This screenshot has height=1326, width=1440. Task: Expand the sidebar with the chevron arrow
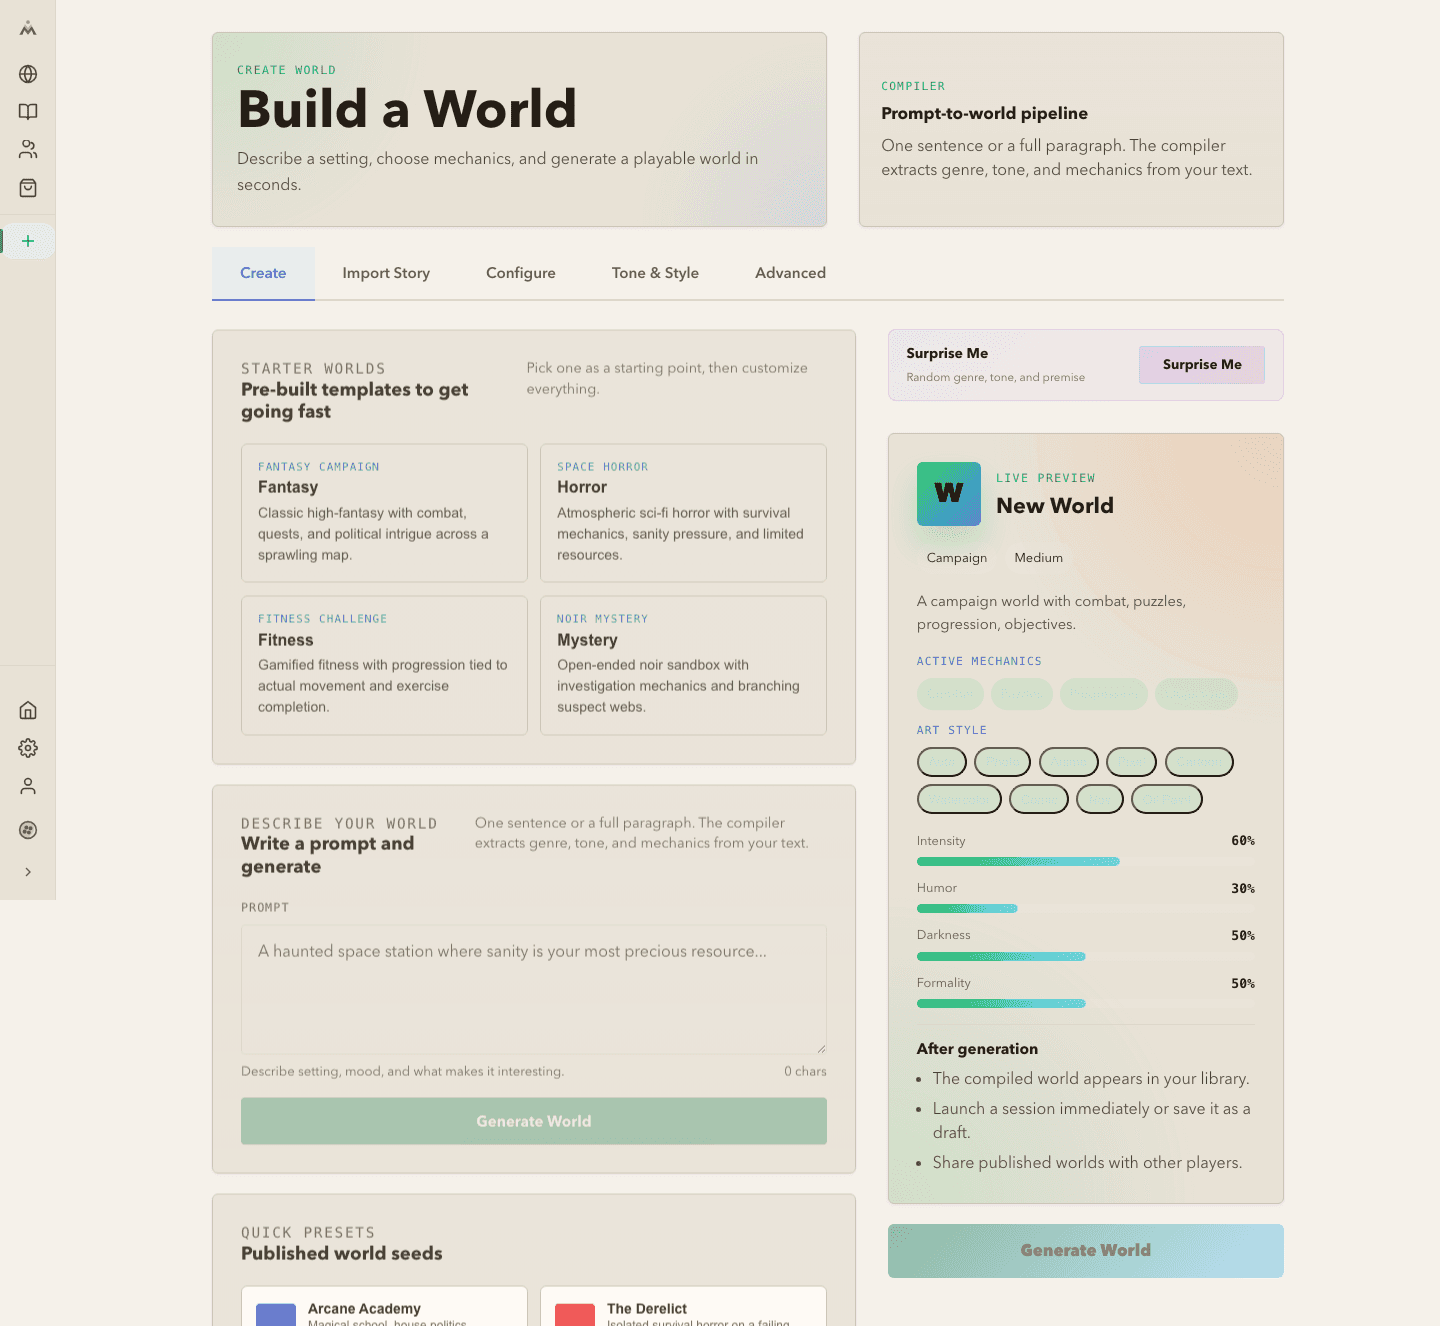click(x=28, y=871)
